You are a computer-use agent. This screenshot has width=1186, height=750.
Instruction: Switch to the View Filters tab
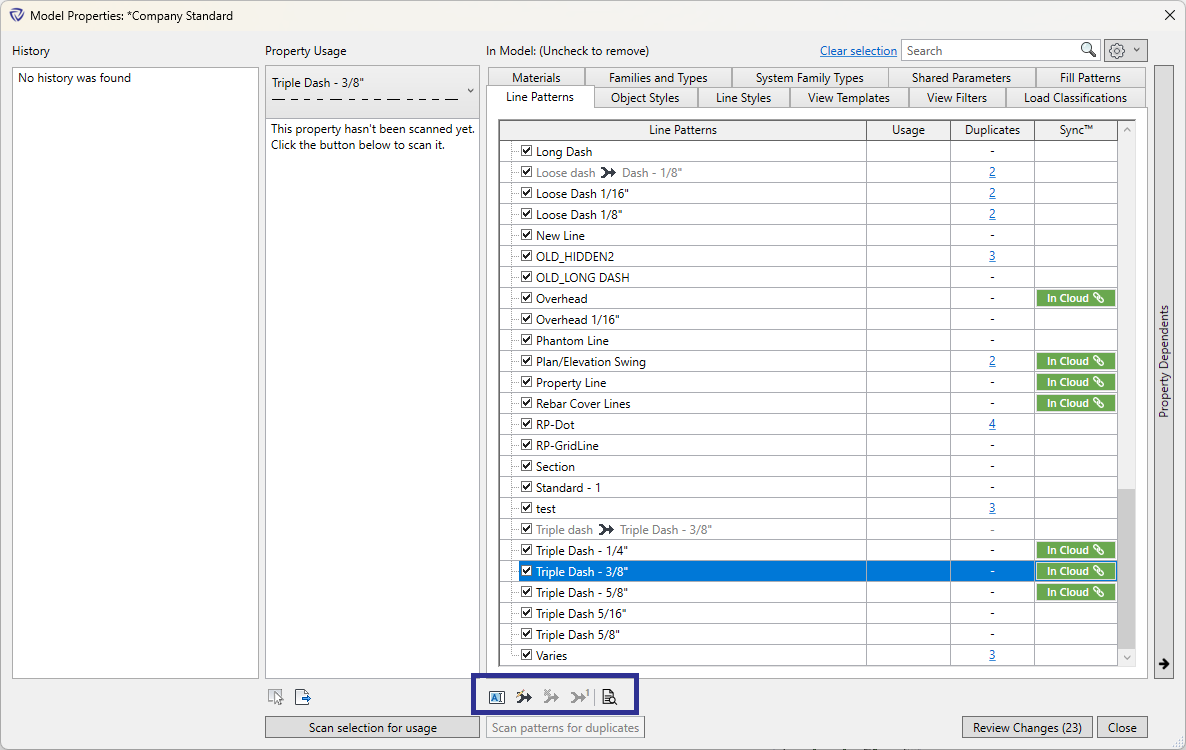957,98
